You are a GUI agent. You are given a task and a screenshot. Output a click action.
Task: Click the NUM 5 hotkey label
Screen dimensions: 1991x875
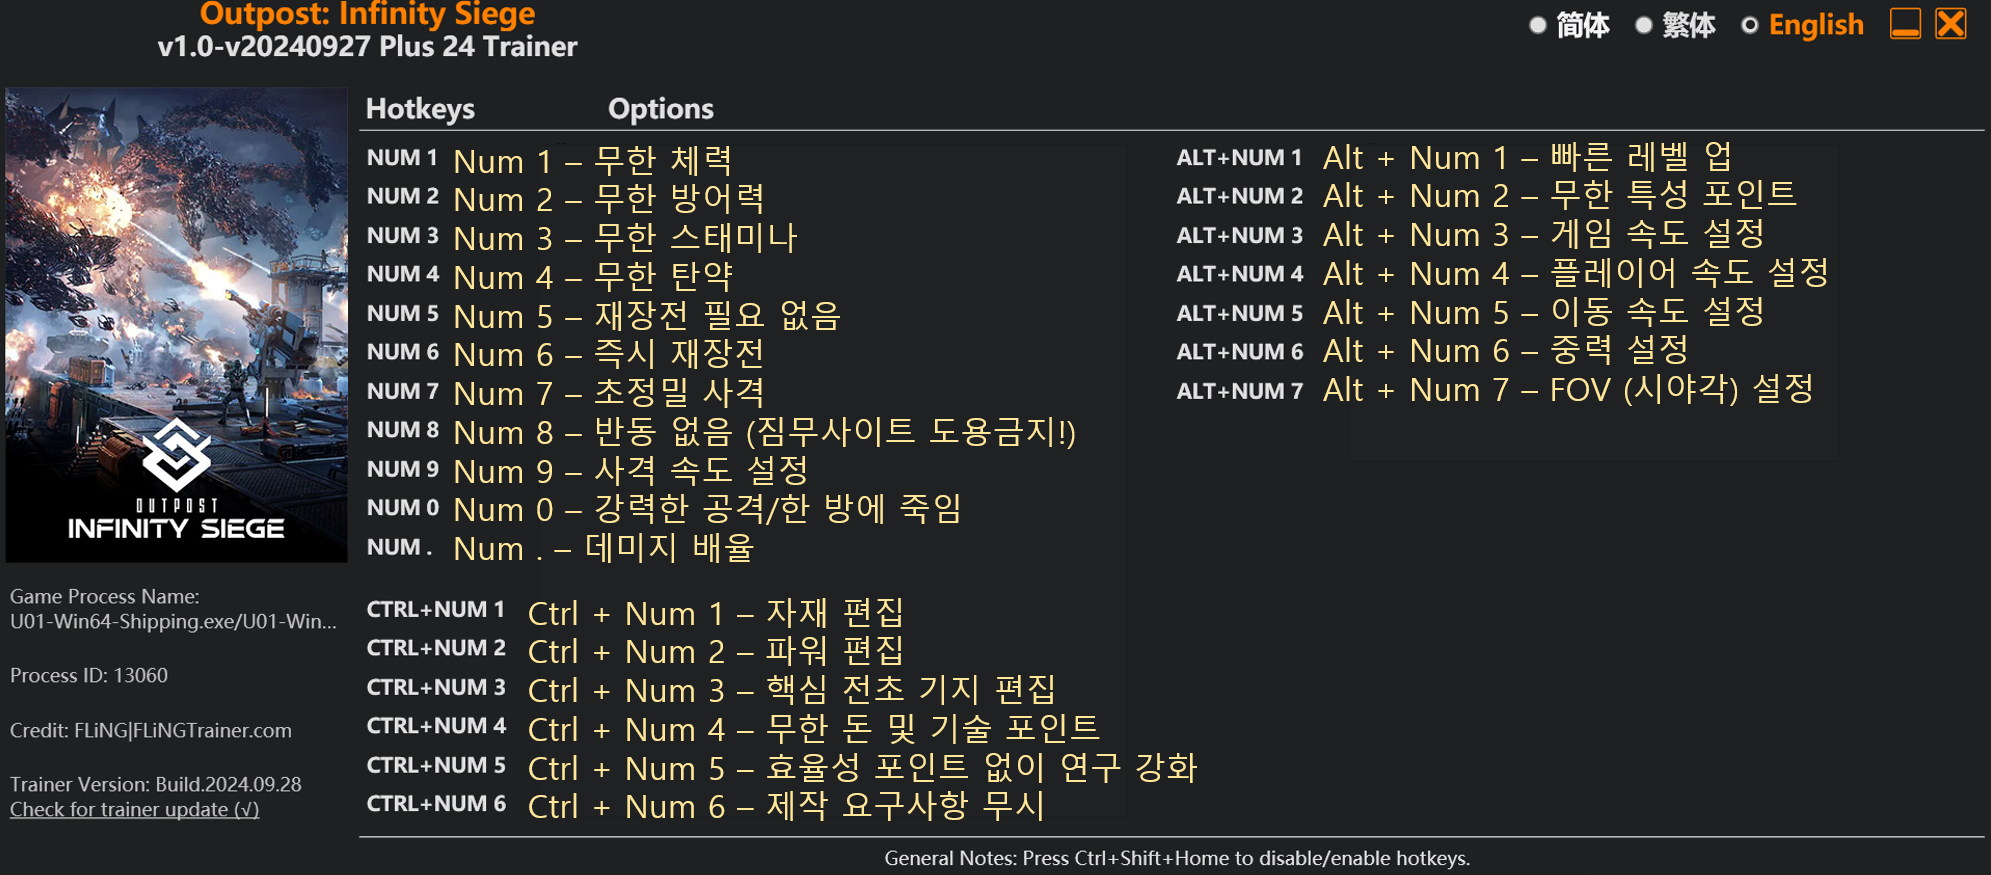pos(402,314)
